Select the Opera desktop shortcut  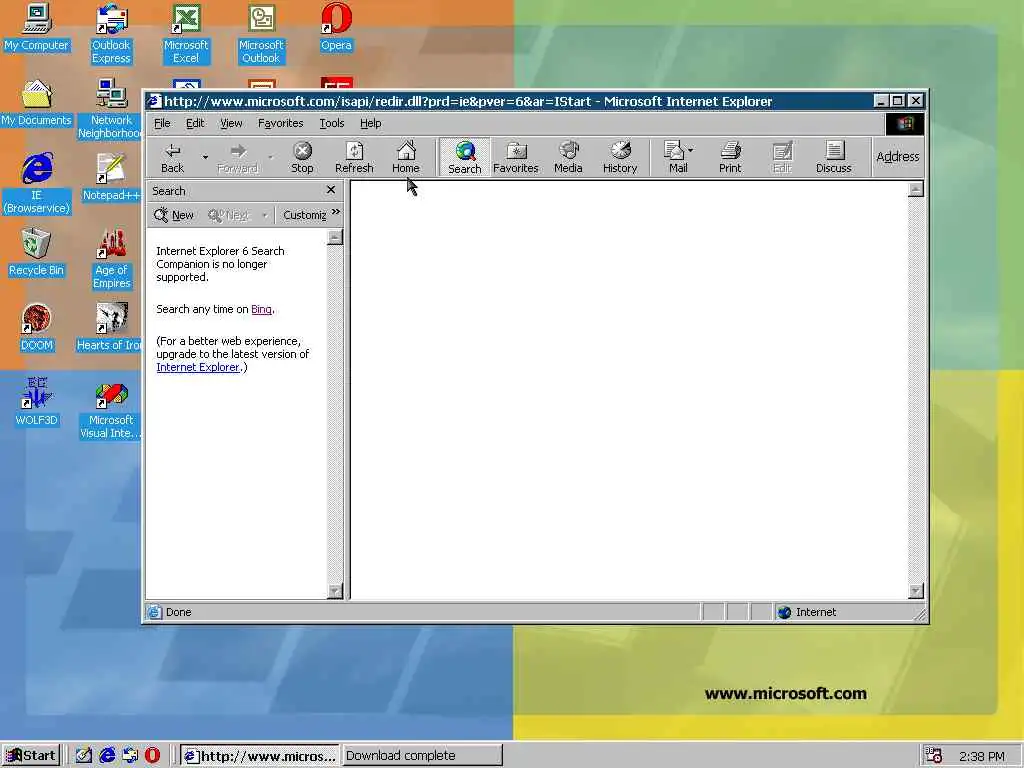[336, 27]
